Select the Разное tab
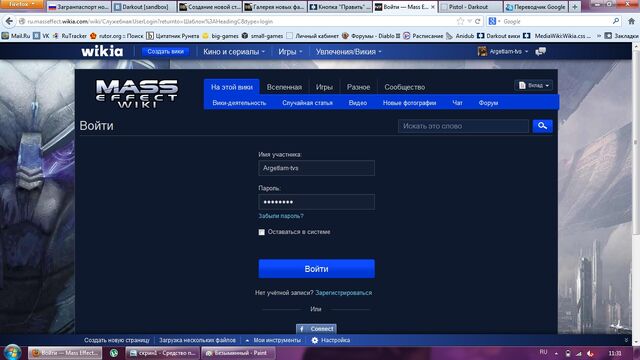The image size is (640, 360). pyautogui.click(x=358, y=87)
